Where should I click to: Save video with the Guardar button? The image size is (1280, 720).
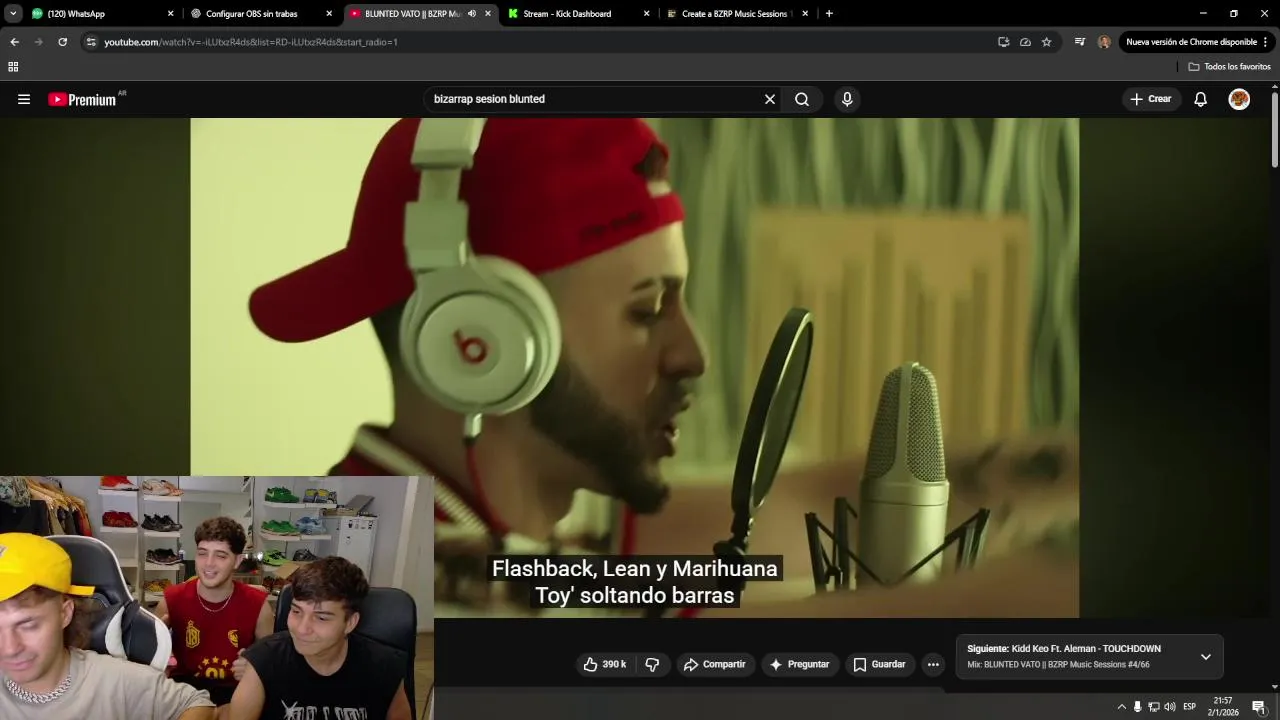880,664
